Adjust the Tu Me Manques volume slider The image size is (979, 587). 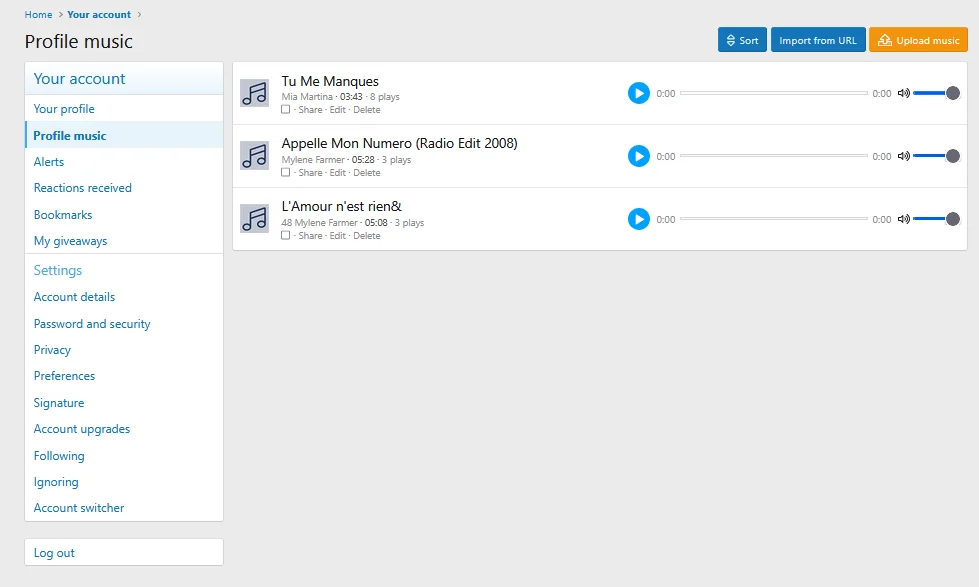(936, 93)
